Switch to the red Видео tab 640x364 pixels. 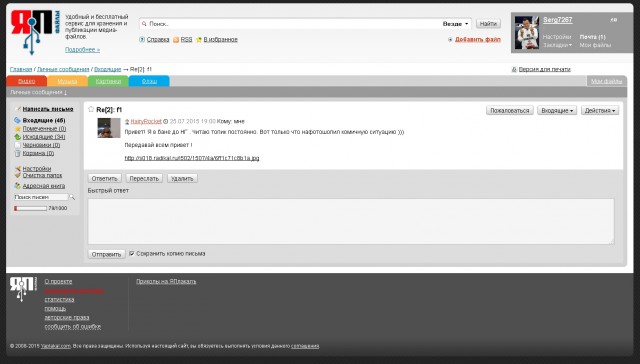point(27,81)
